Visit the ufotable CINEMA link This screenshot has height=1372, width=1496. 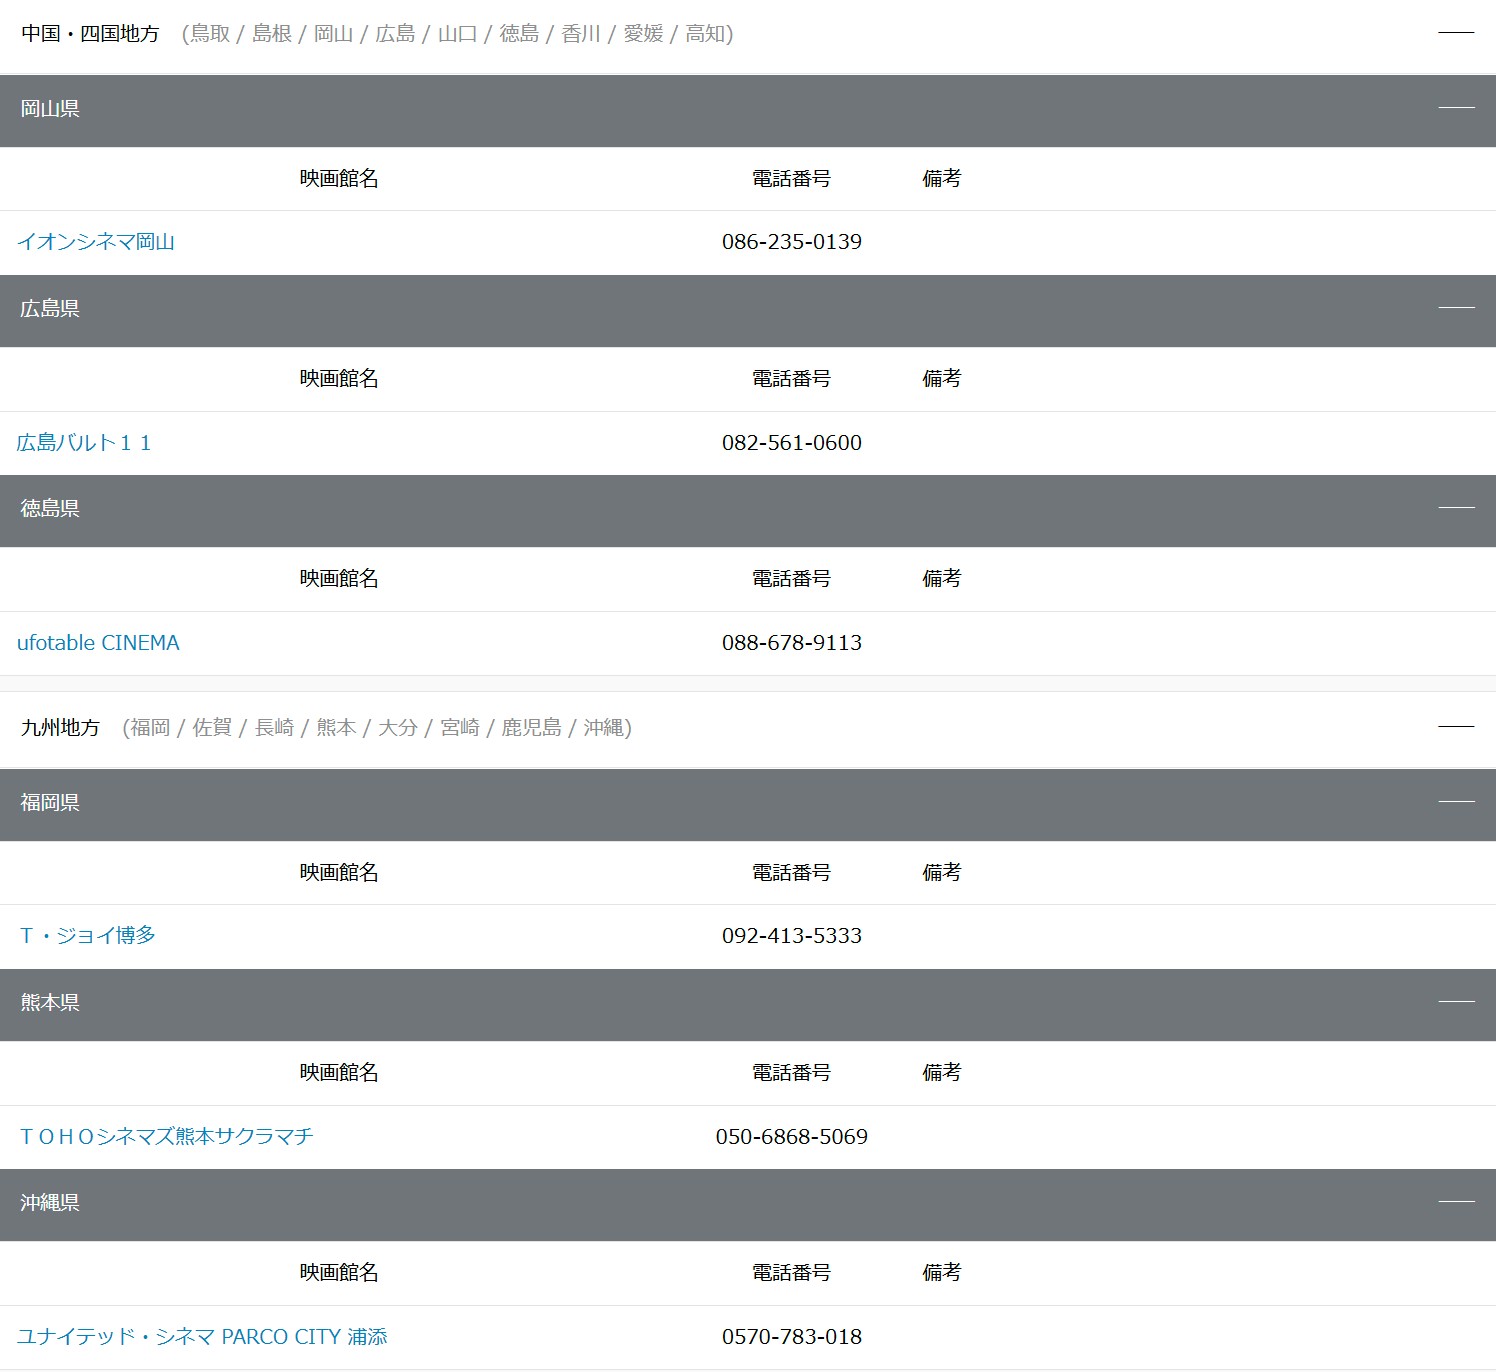(x=98, y=643)
